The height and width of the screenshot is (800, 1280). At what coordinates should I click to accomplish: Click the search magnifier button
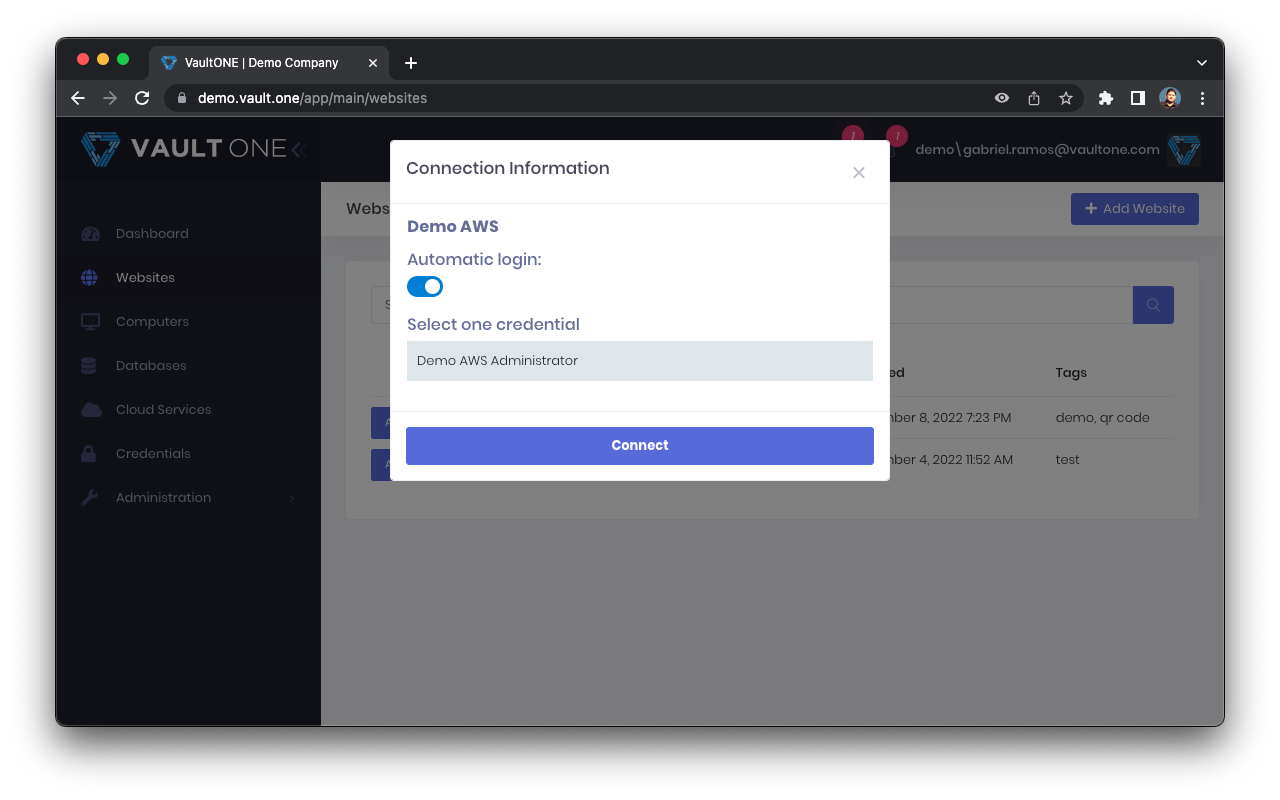point(1153,305)
